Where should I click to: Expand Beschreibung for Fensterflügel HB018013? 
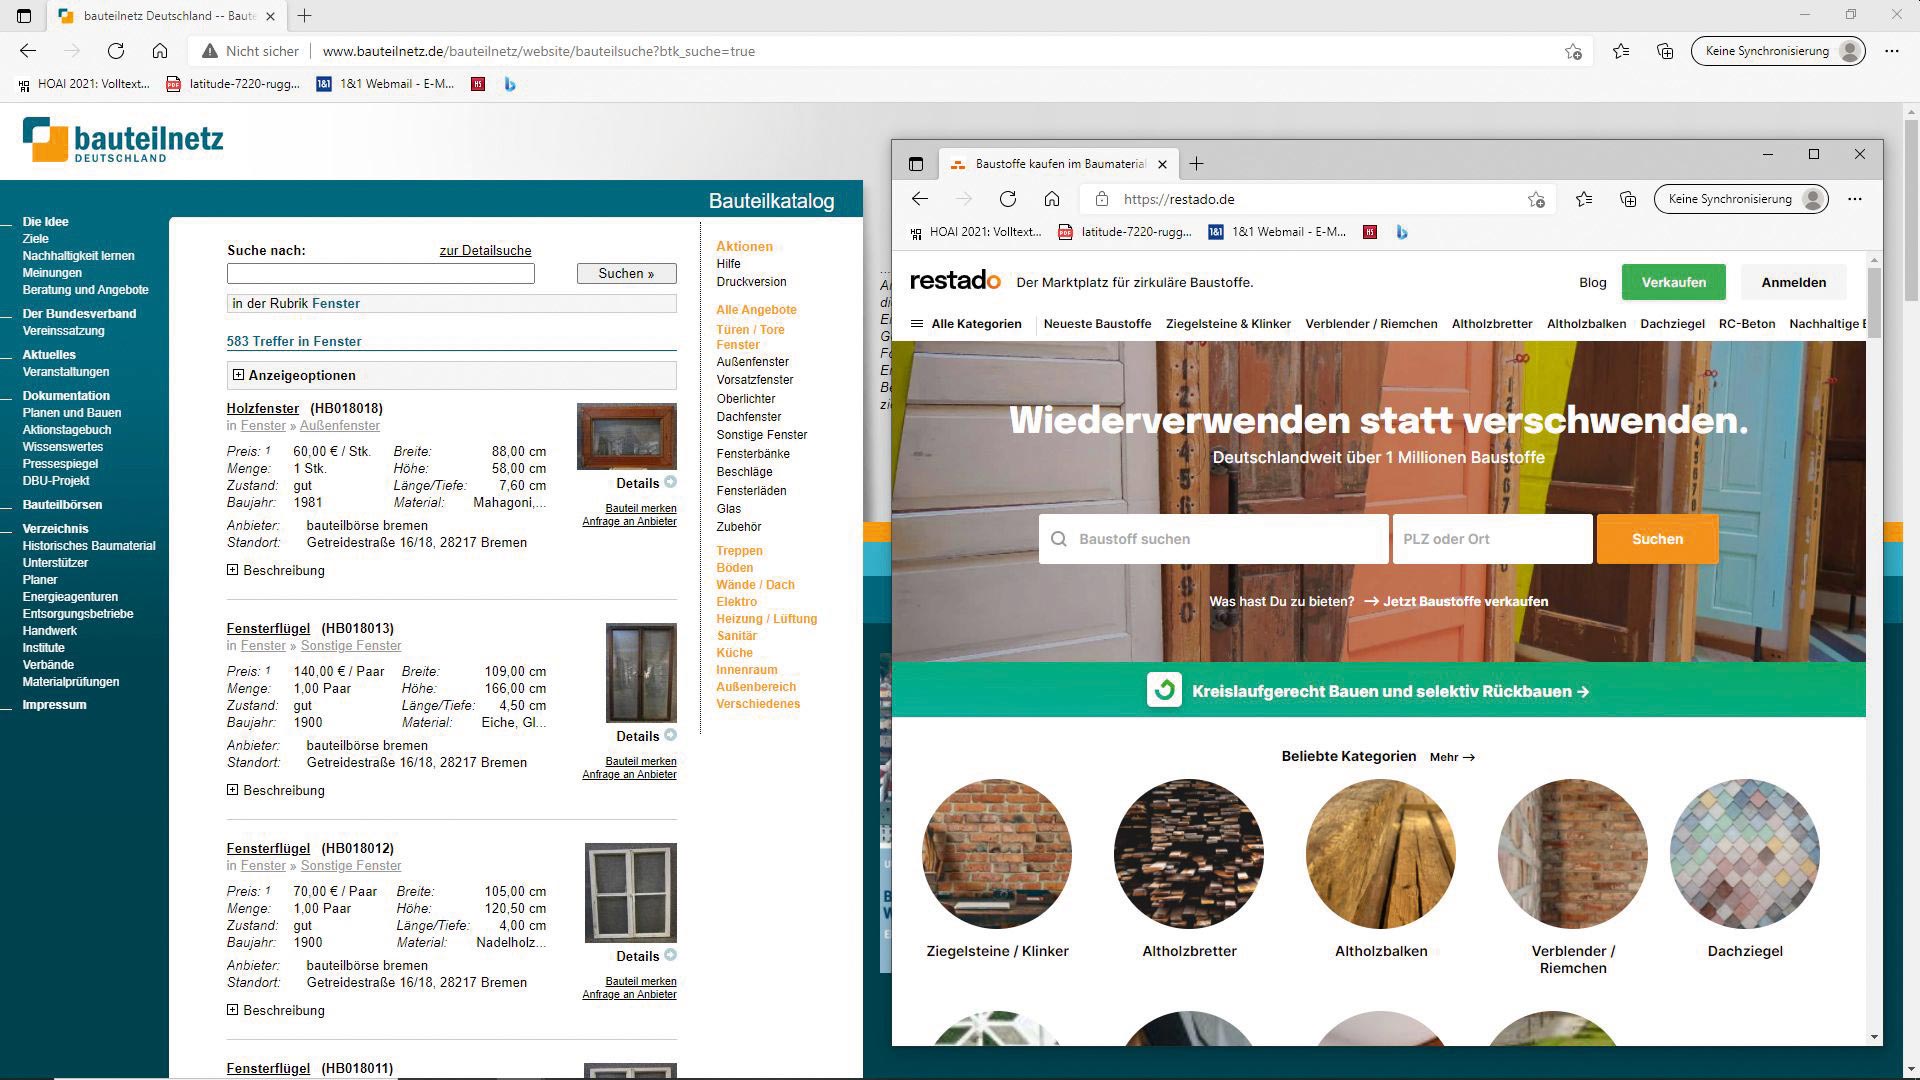coord(232,790)
